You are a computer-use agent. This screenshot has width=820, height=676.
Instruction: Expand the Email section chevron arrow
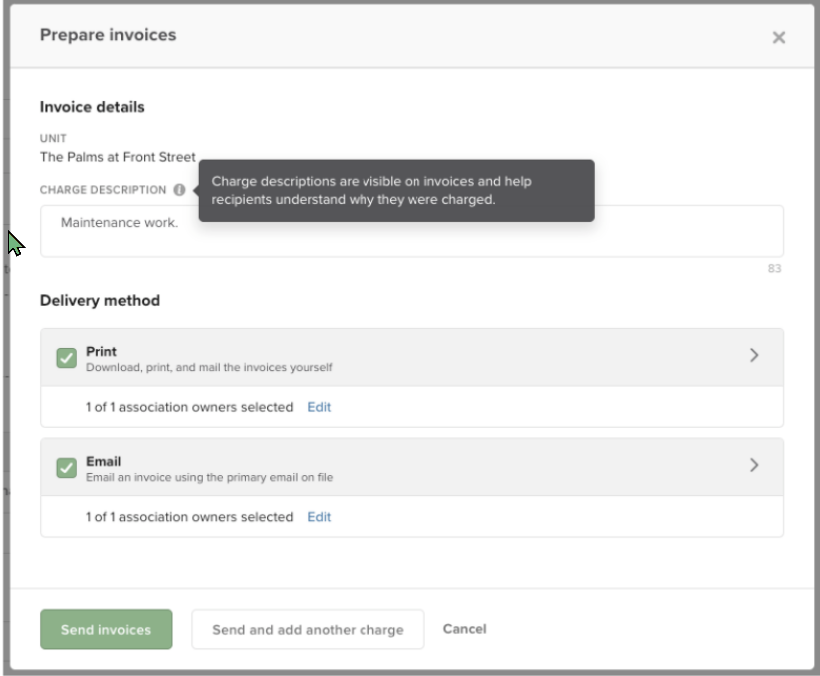(754, 466)
